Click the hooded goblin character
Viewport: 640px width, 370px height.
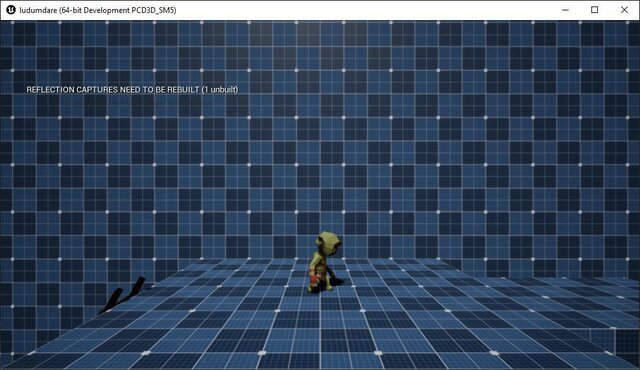[325, 262]
